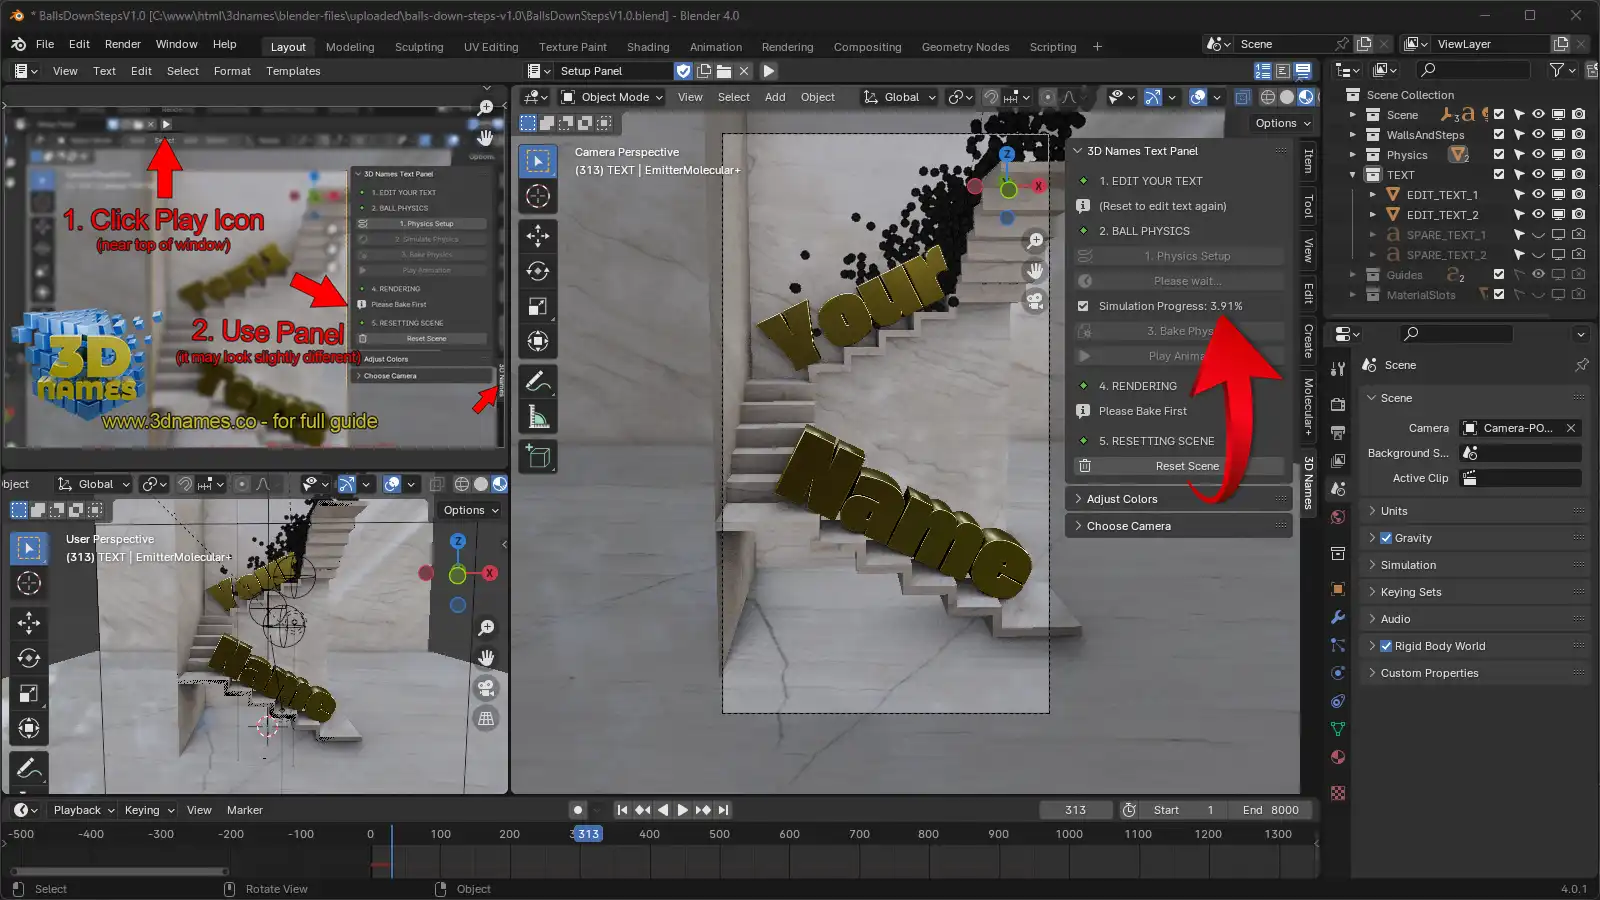The height and width of the screenshot is (900, 1600).
Task: Select the Move tool in main viewport
Action: tap(538, 235)
